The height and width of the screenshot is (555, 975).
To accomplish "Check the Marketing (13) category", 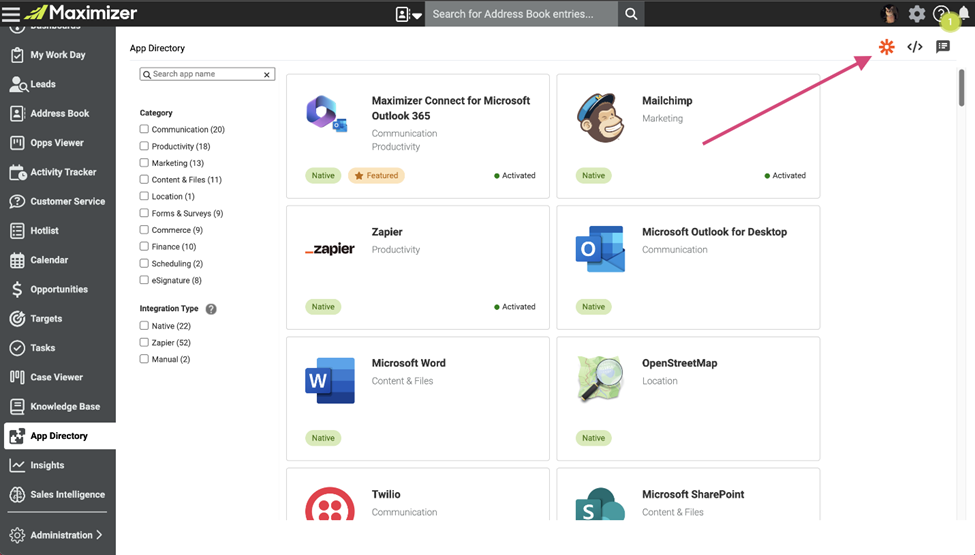I will 144,163.
